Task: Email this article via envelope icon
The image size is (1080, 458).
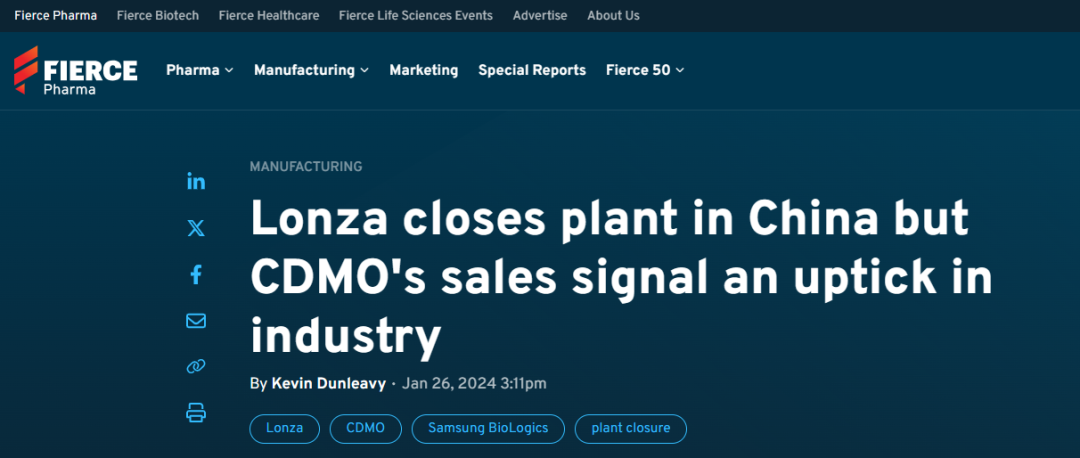Action: [x=196, y=321]
